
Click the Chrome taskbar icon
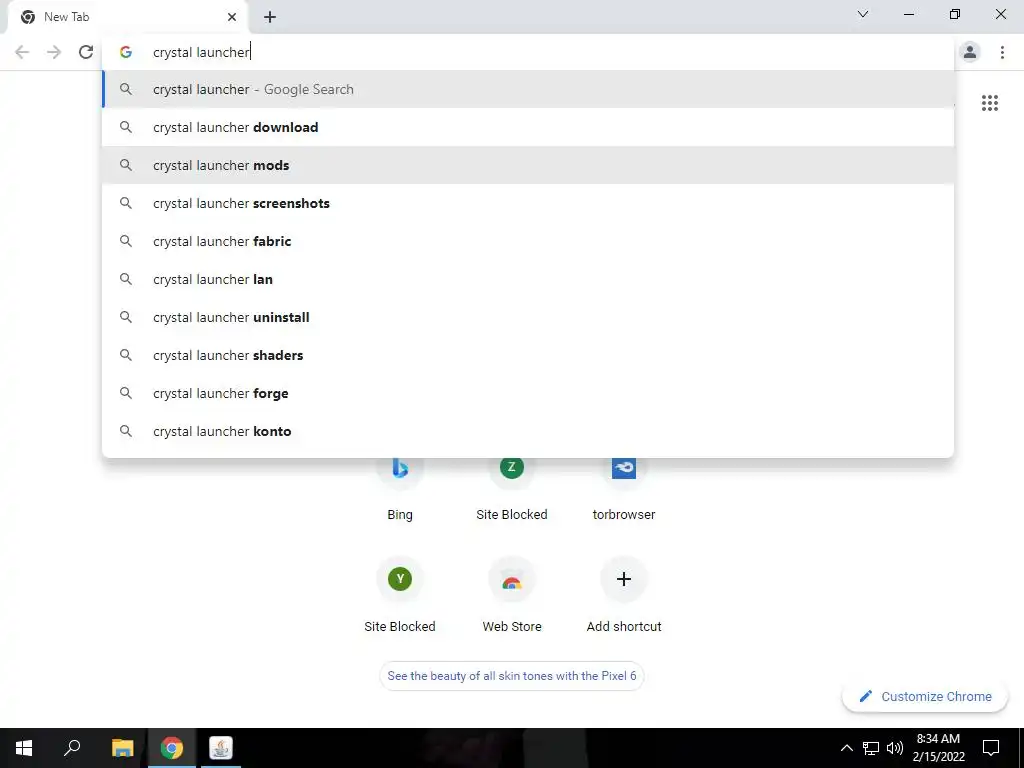tap(172, 748)
